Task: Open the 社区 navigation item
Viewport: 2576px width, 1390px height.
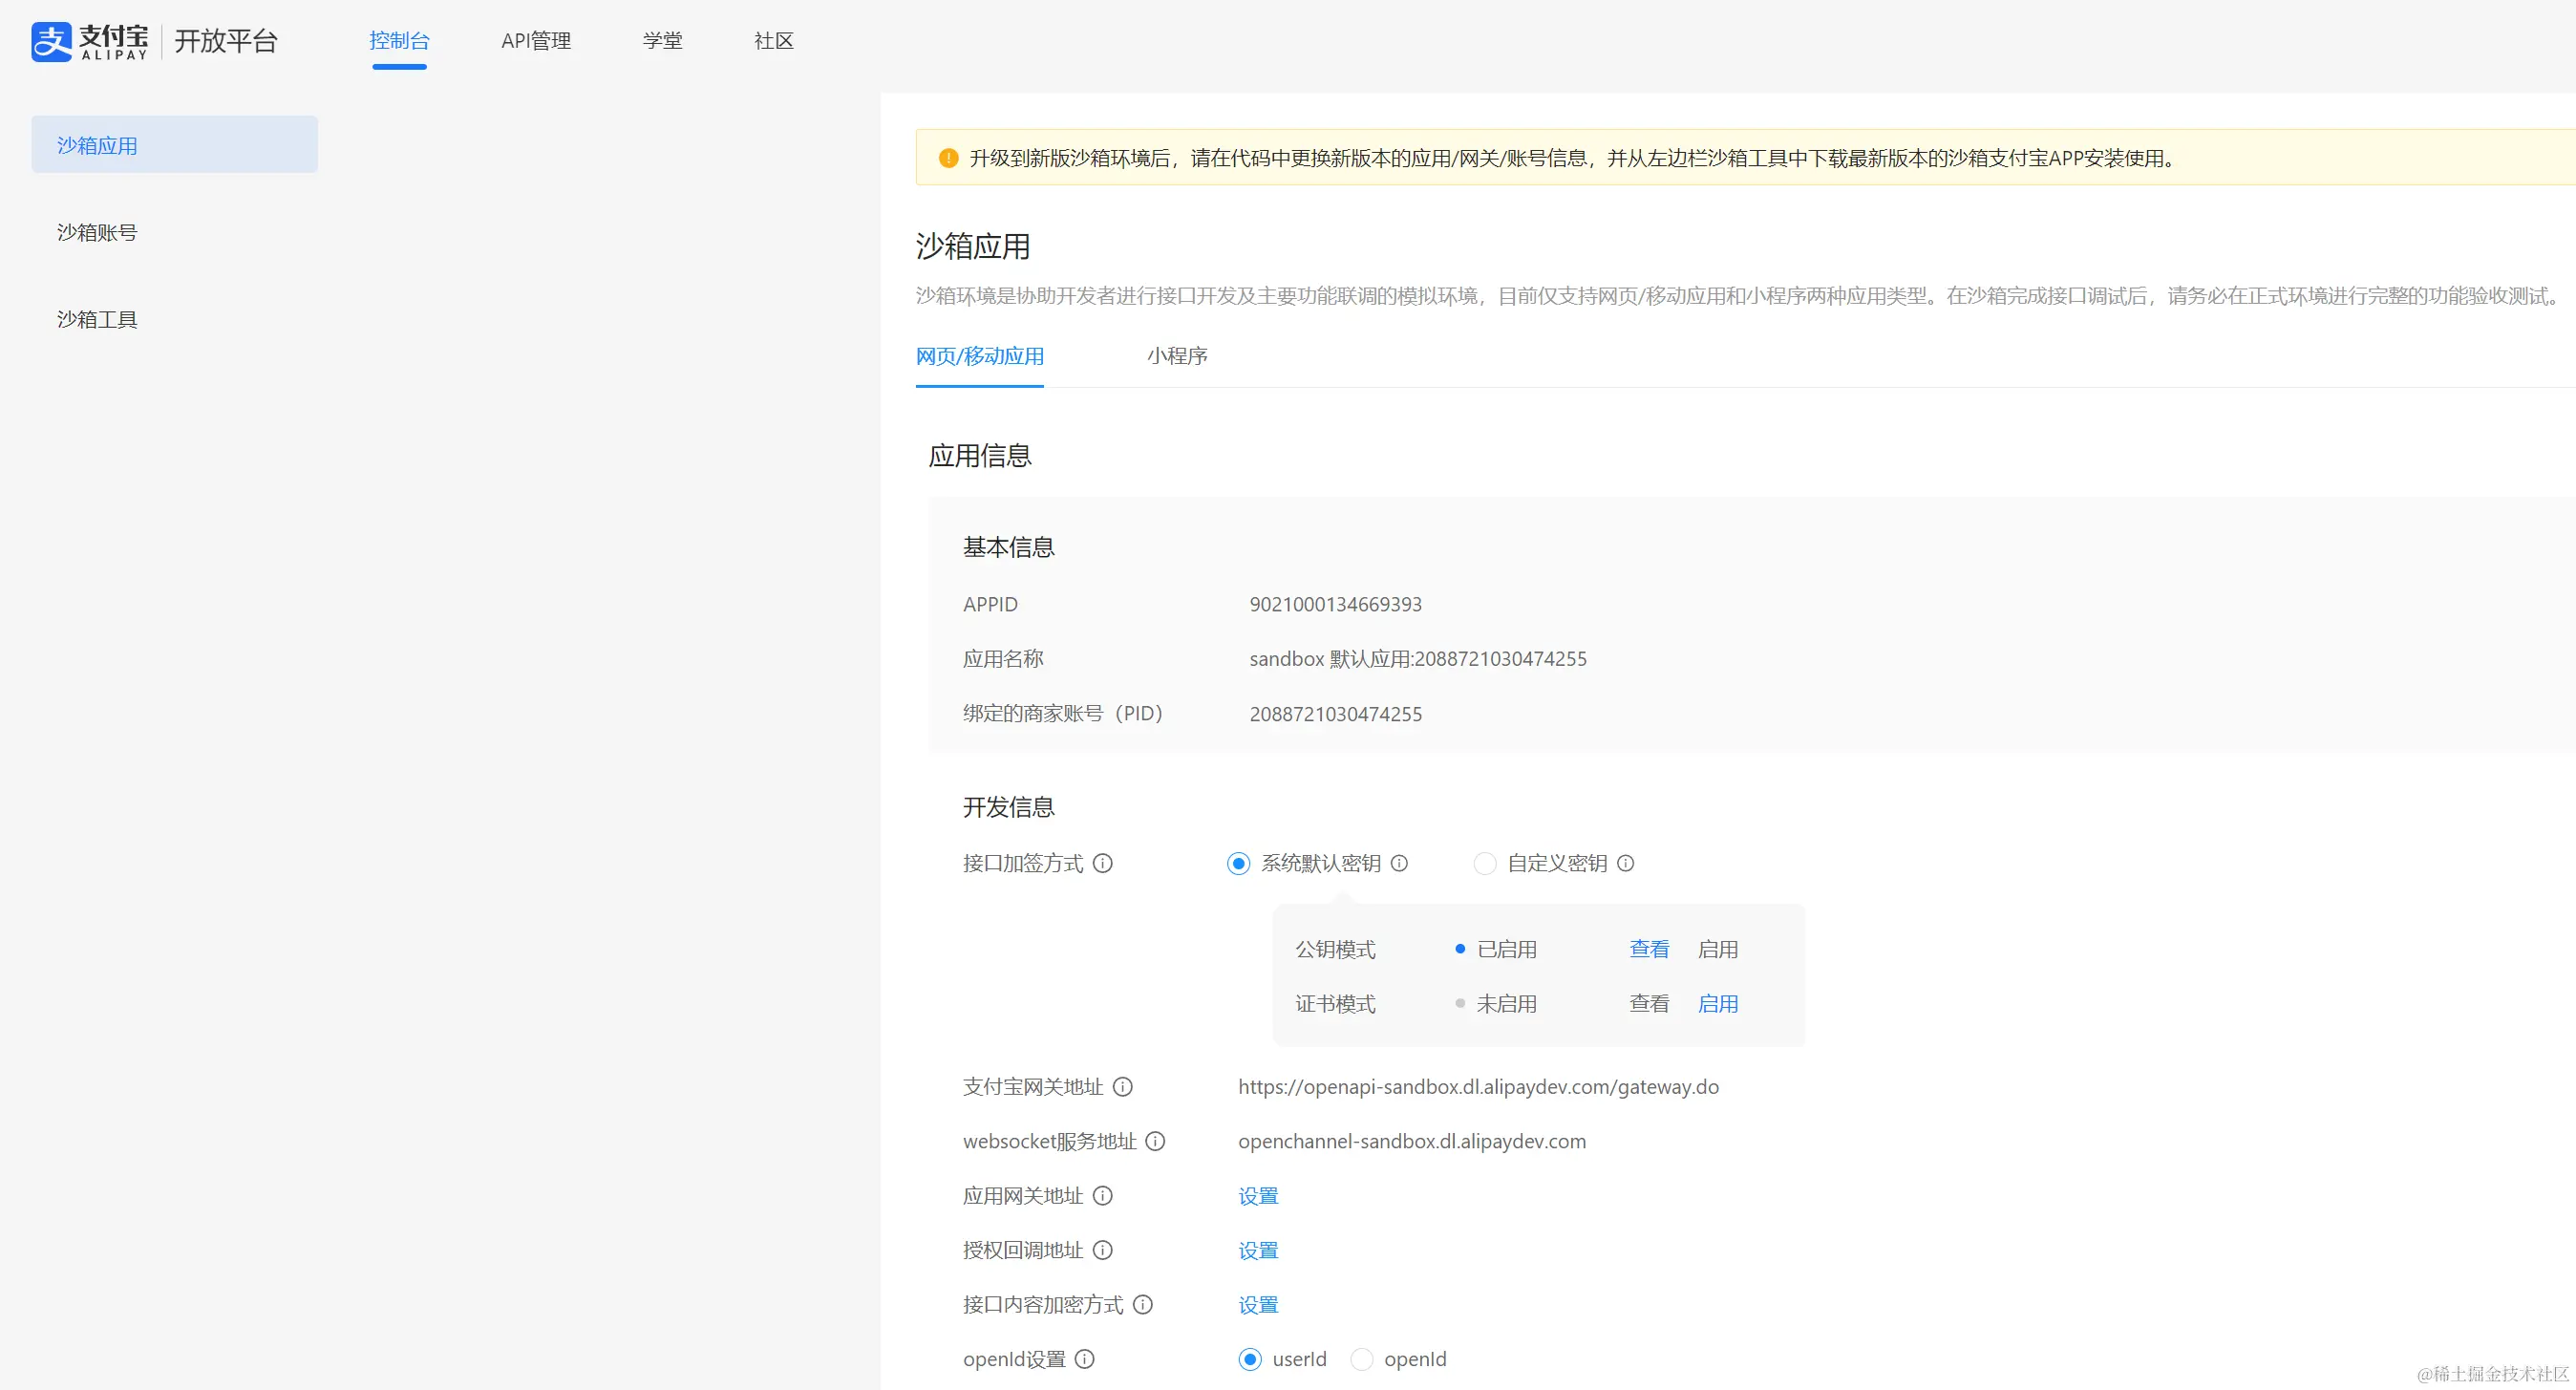Action: (774, 41)
